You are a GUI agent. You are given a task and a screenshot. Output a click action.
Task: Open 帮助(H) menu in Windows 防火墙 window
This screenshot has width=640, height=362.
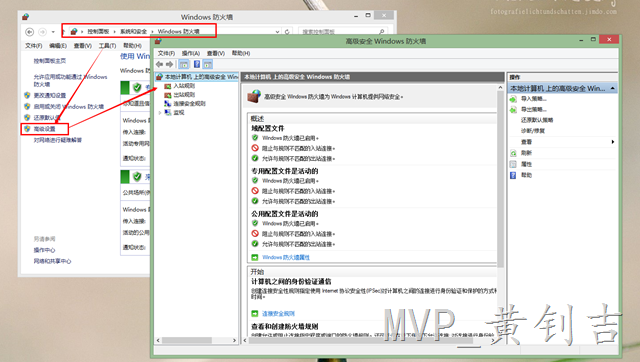coord(132,46)
